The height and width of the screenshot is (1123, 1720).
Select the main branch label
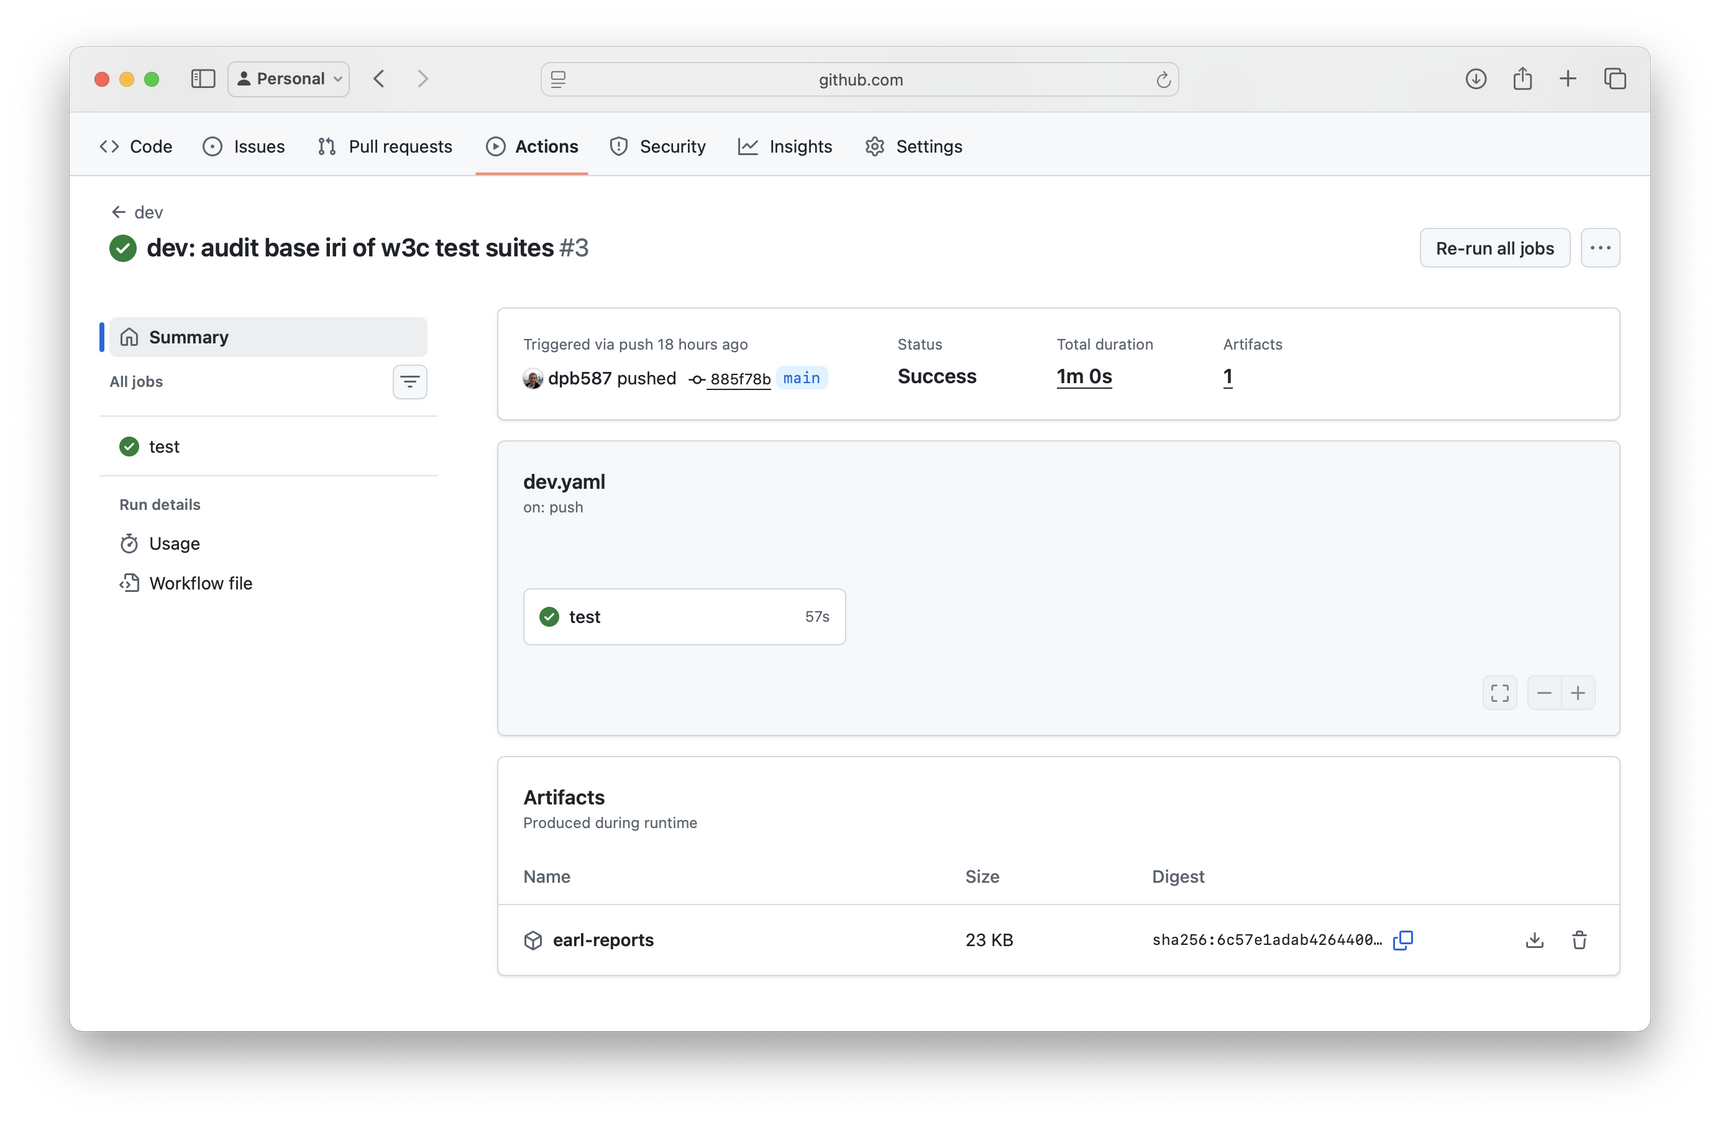click(801, 378)
